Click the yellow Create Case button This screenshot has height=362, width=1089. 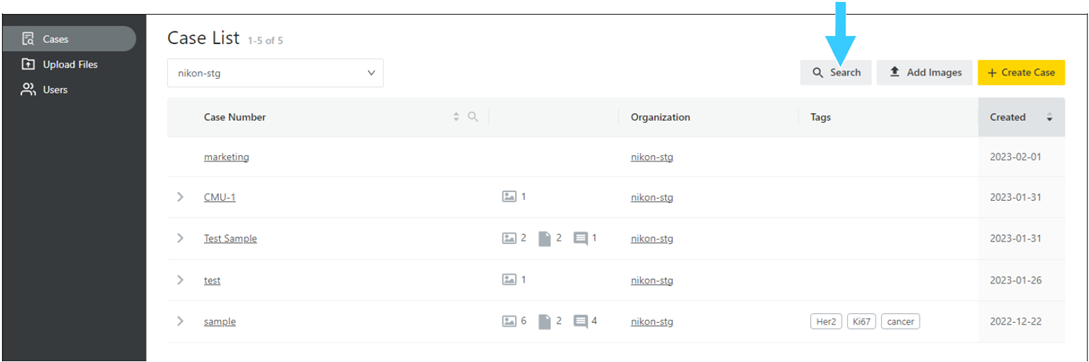(x=1021, y=72)
